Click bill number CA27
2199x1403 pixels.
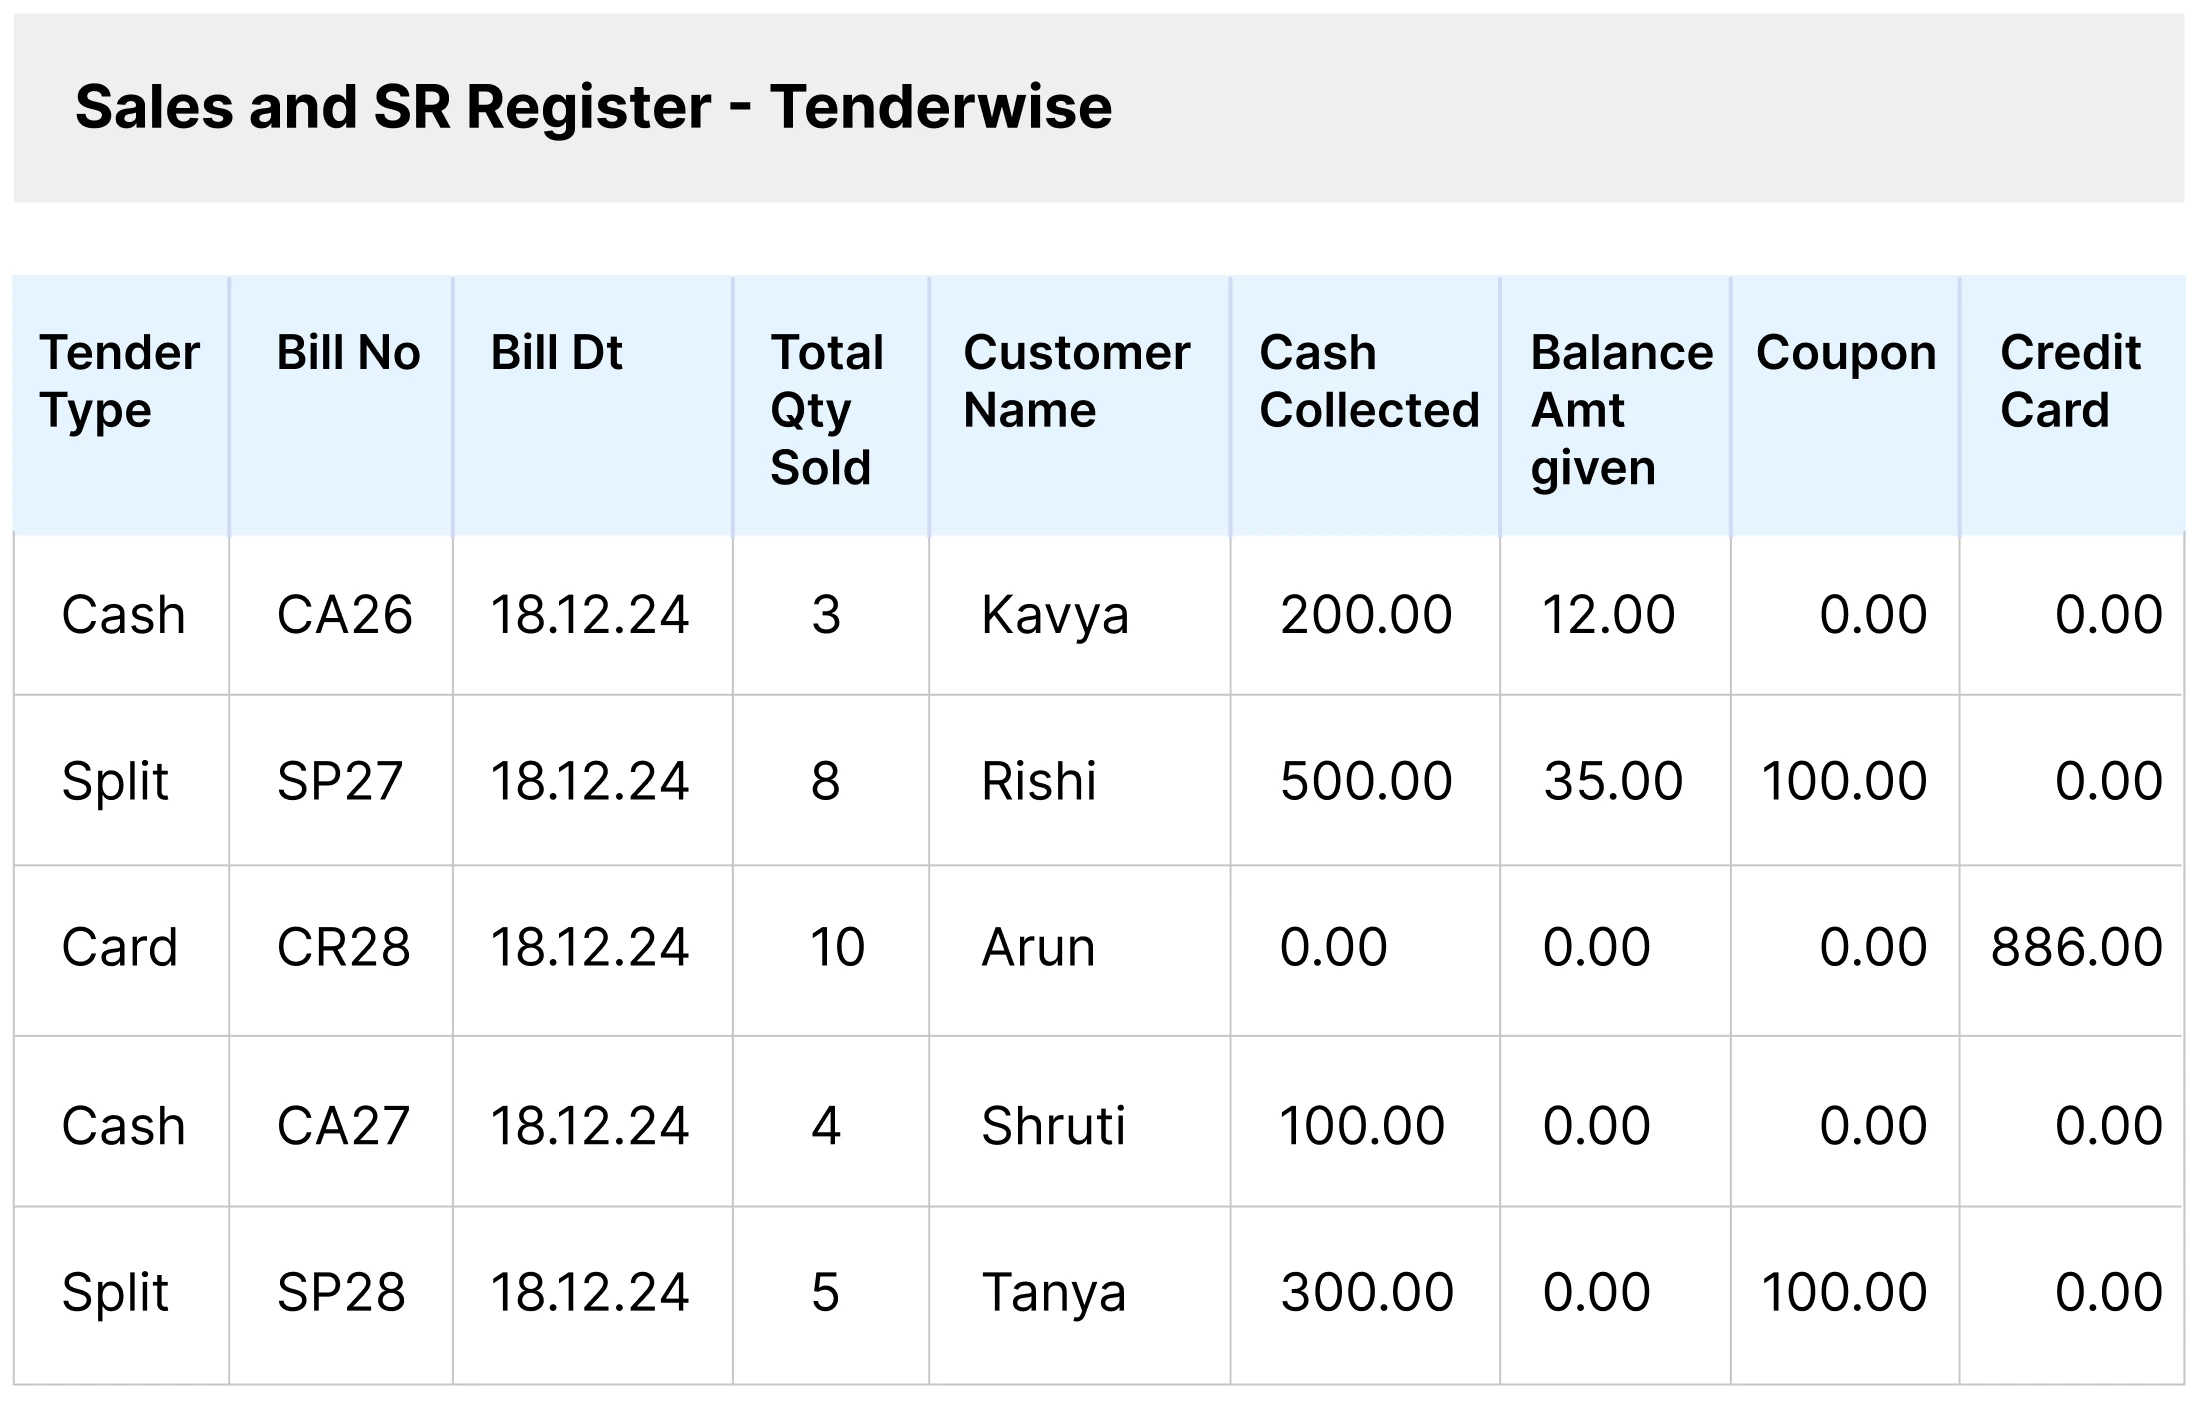click(343, 1126)
